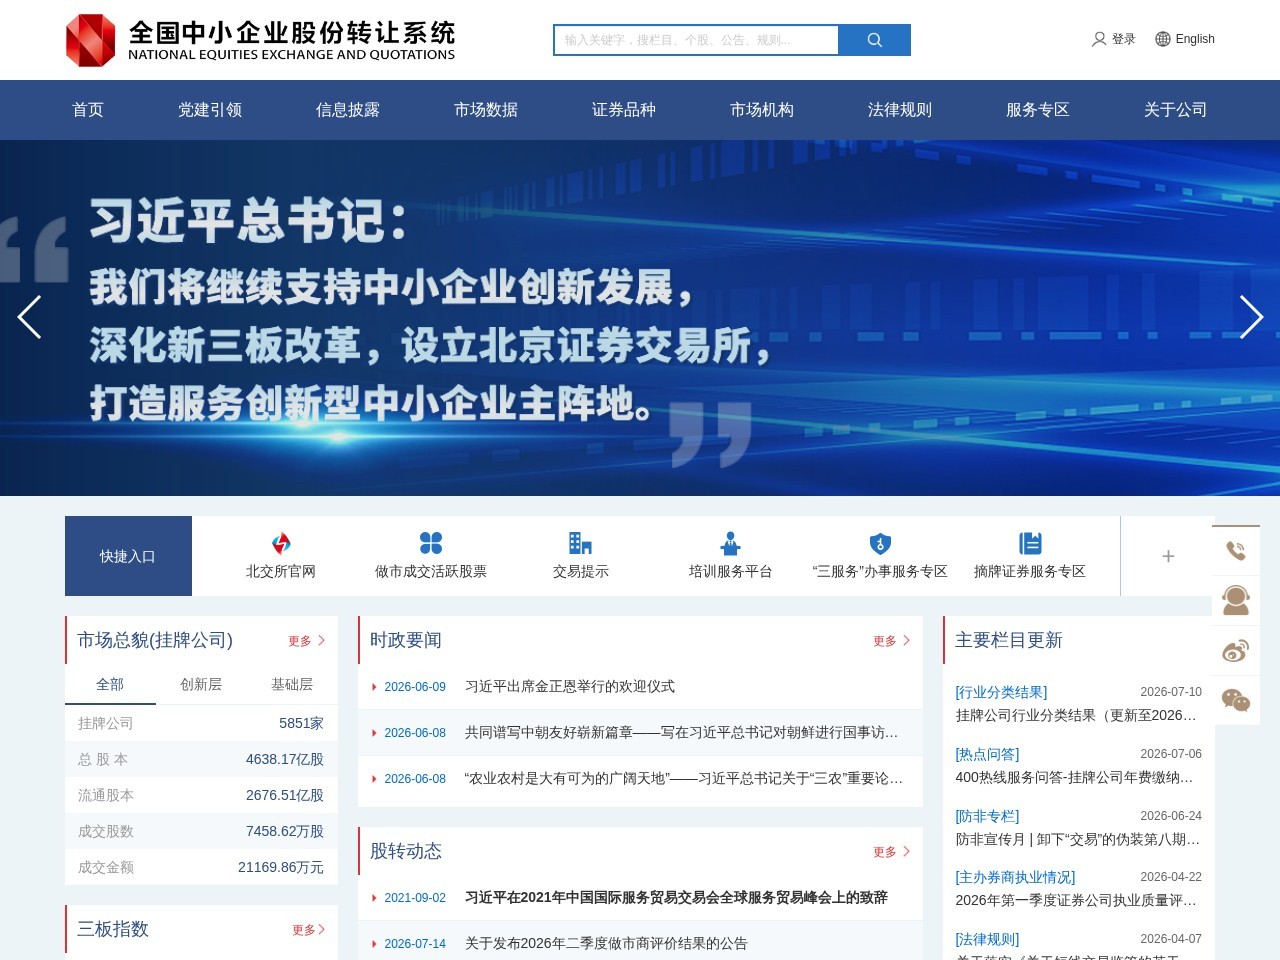Open 信息披露 navigation menu
Viewport: 1280px width, 960px height.
point(348,110)
